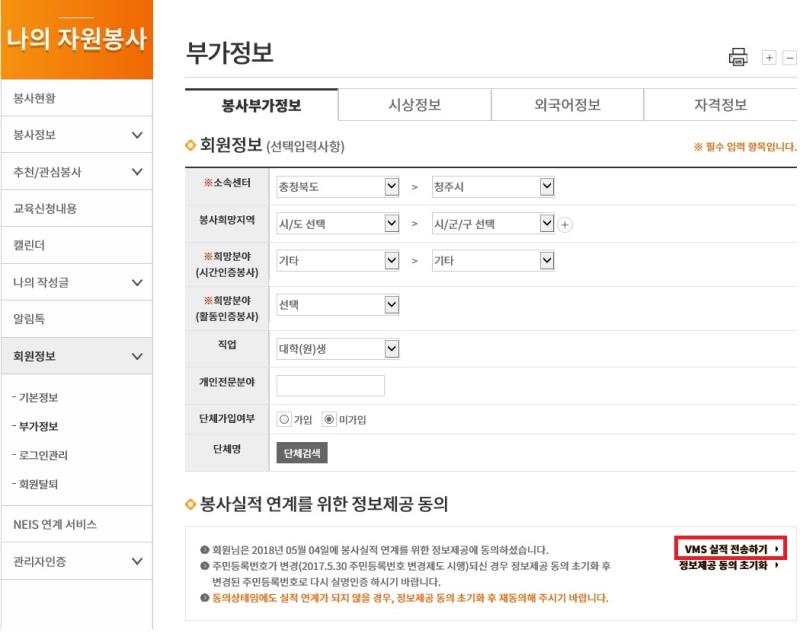Expand the 관리자인증 sidebar section

[x=137, y=562]
